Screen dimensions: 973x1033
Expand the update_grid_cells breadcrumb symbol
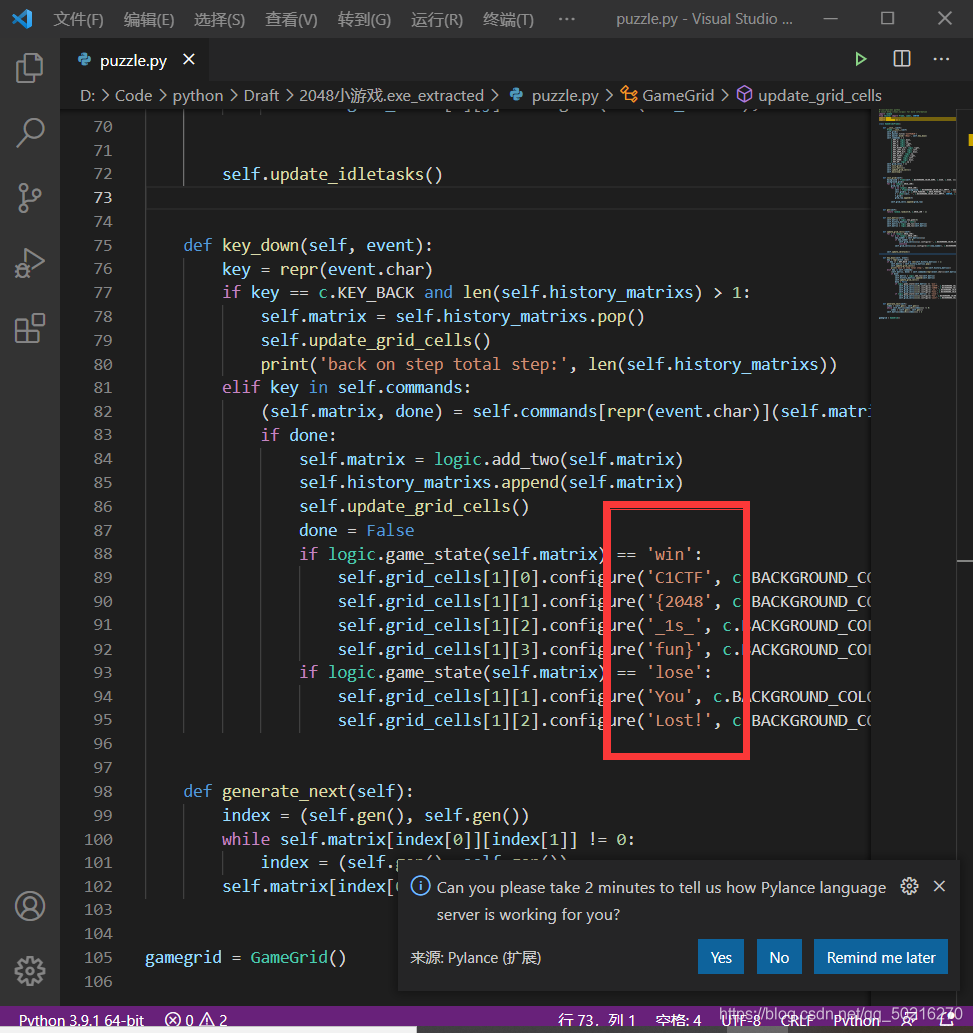point(819,96)
